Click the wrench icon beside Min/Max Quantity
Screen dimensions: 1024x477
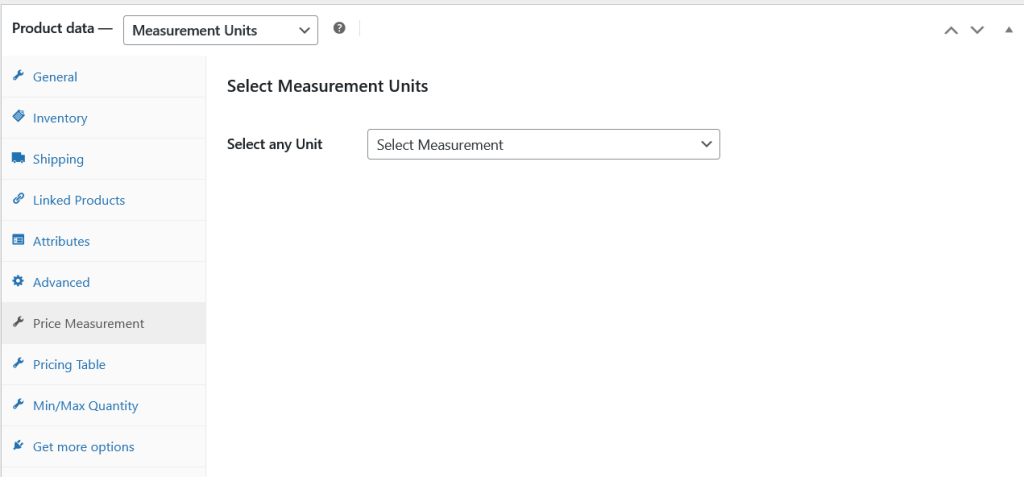pyautogui.click(x=18, y=405)
